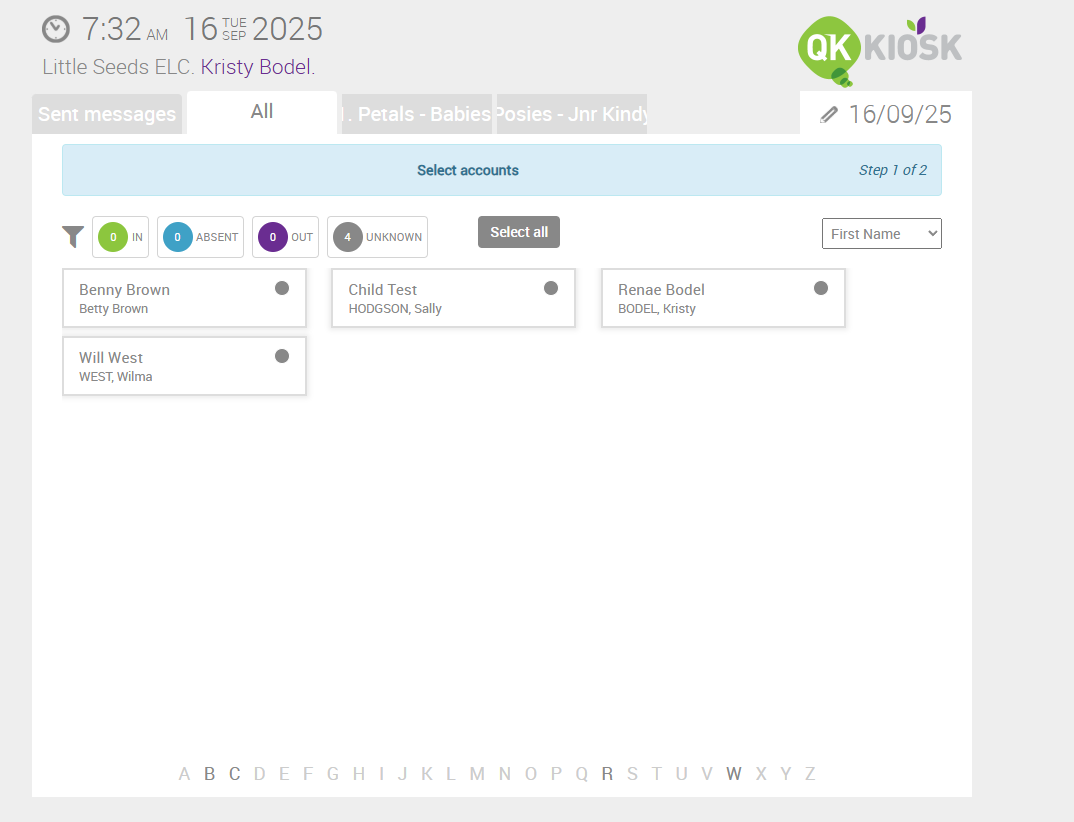Click the green IN count circle
The height and width of the screenshot is (822, 1074).
coord(113,238)
